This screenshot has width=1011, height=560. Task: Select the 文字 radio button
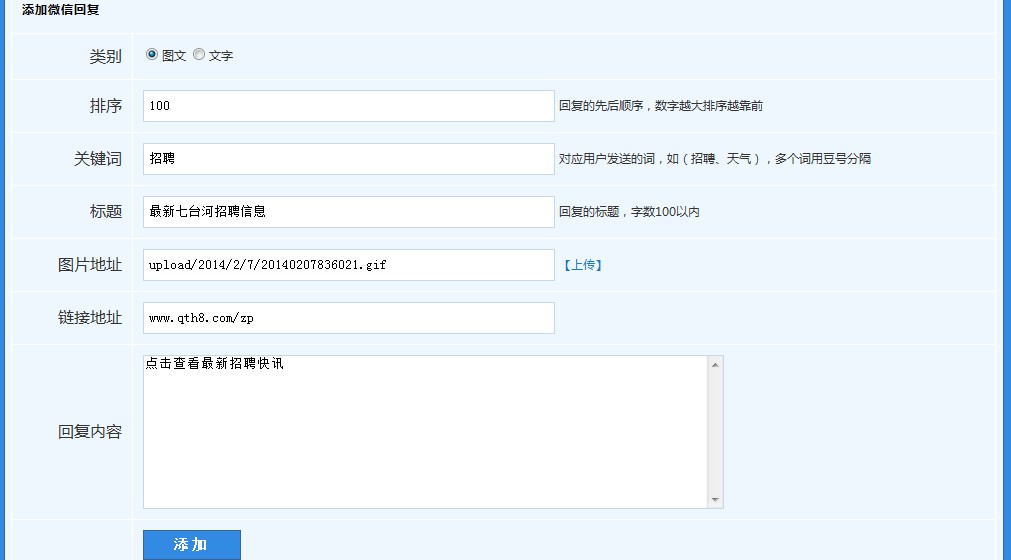pos(199,55)
